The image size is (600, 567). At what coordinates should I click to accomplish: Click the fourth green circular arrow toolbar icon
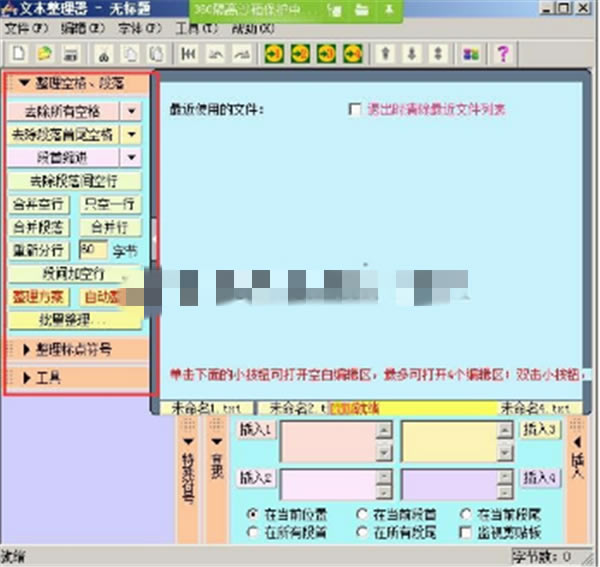tap(353, 54)
